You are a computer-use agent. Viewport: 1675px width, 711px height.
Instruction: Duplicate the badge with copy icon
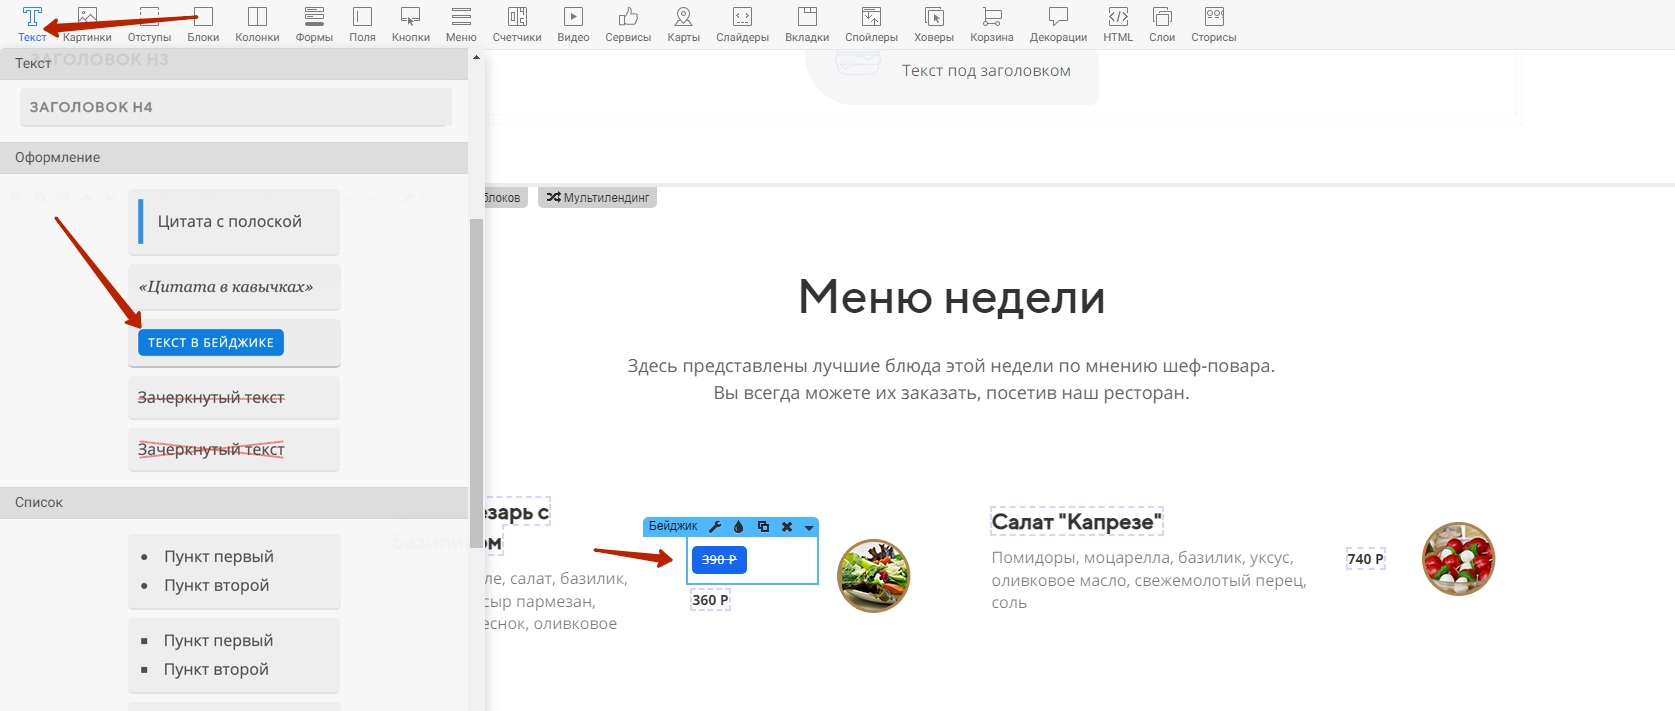click(763, 527)
